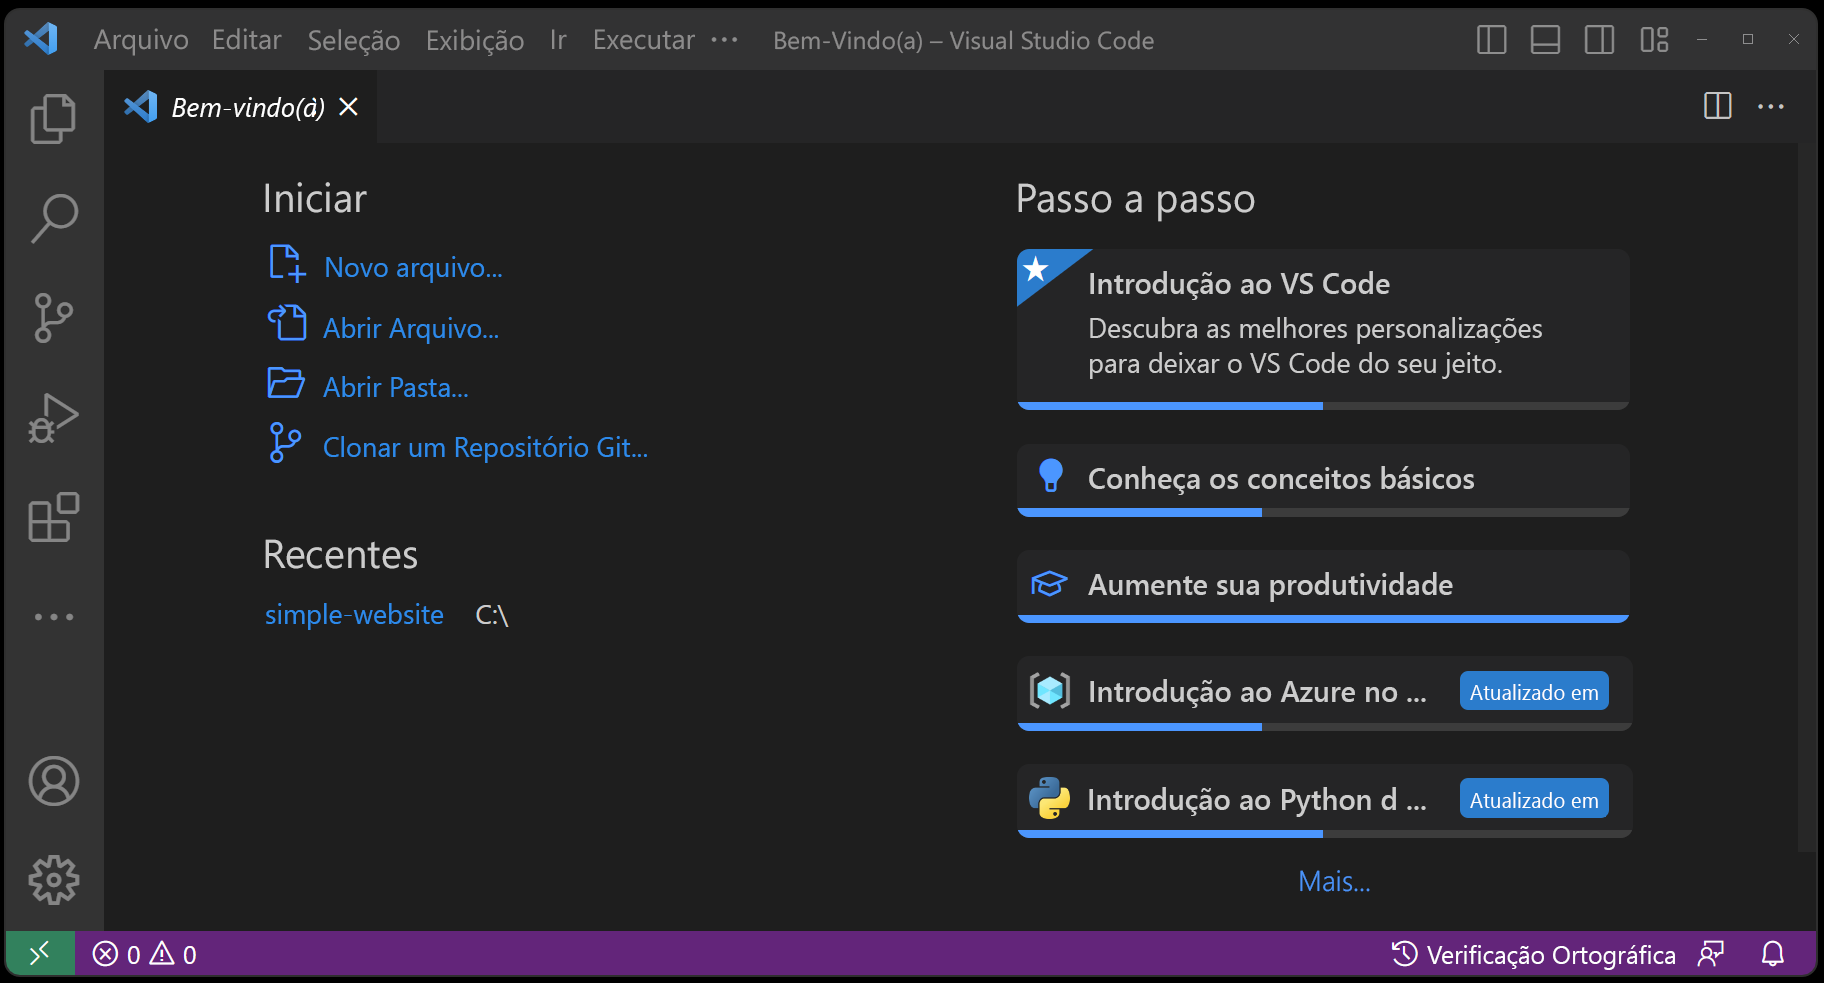This screenshot has height=983, width=1824.
Task: Maximize the Visual Studio Code window
Action: point(1747,40)
